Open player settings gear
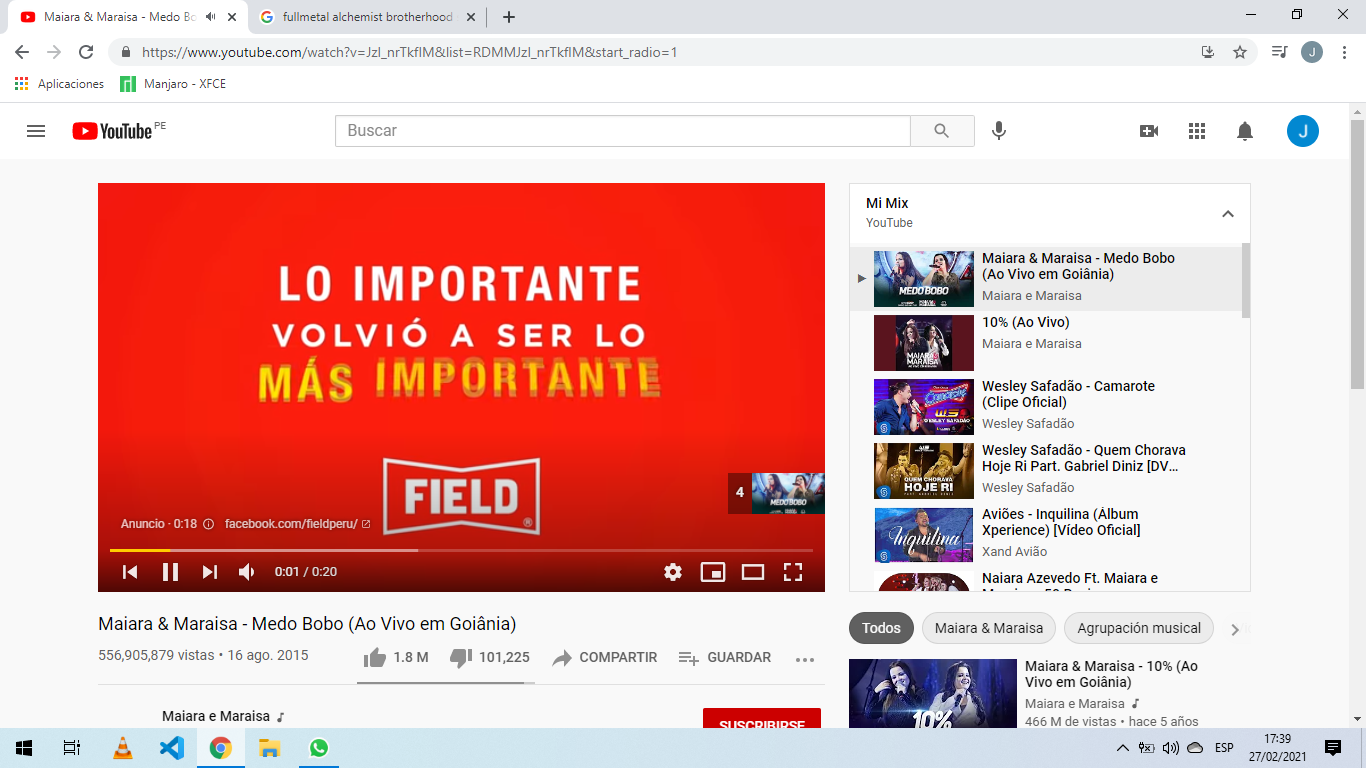The image size is (1366, 768). (673, 572)
